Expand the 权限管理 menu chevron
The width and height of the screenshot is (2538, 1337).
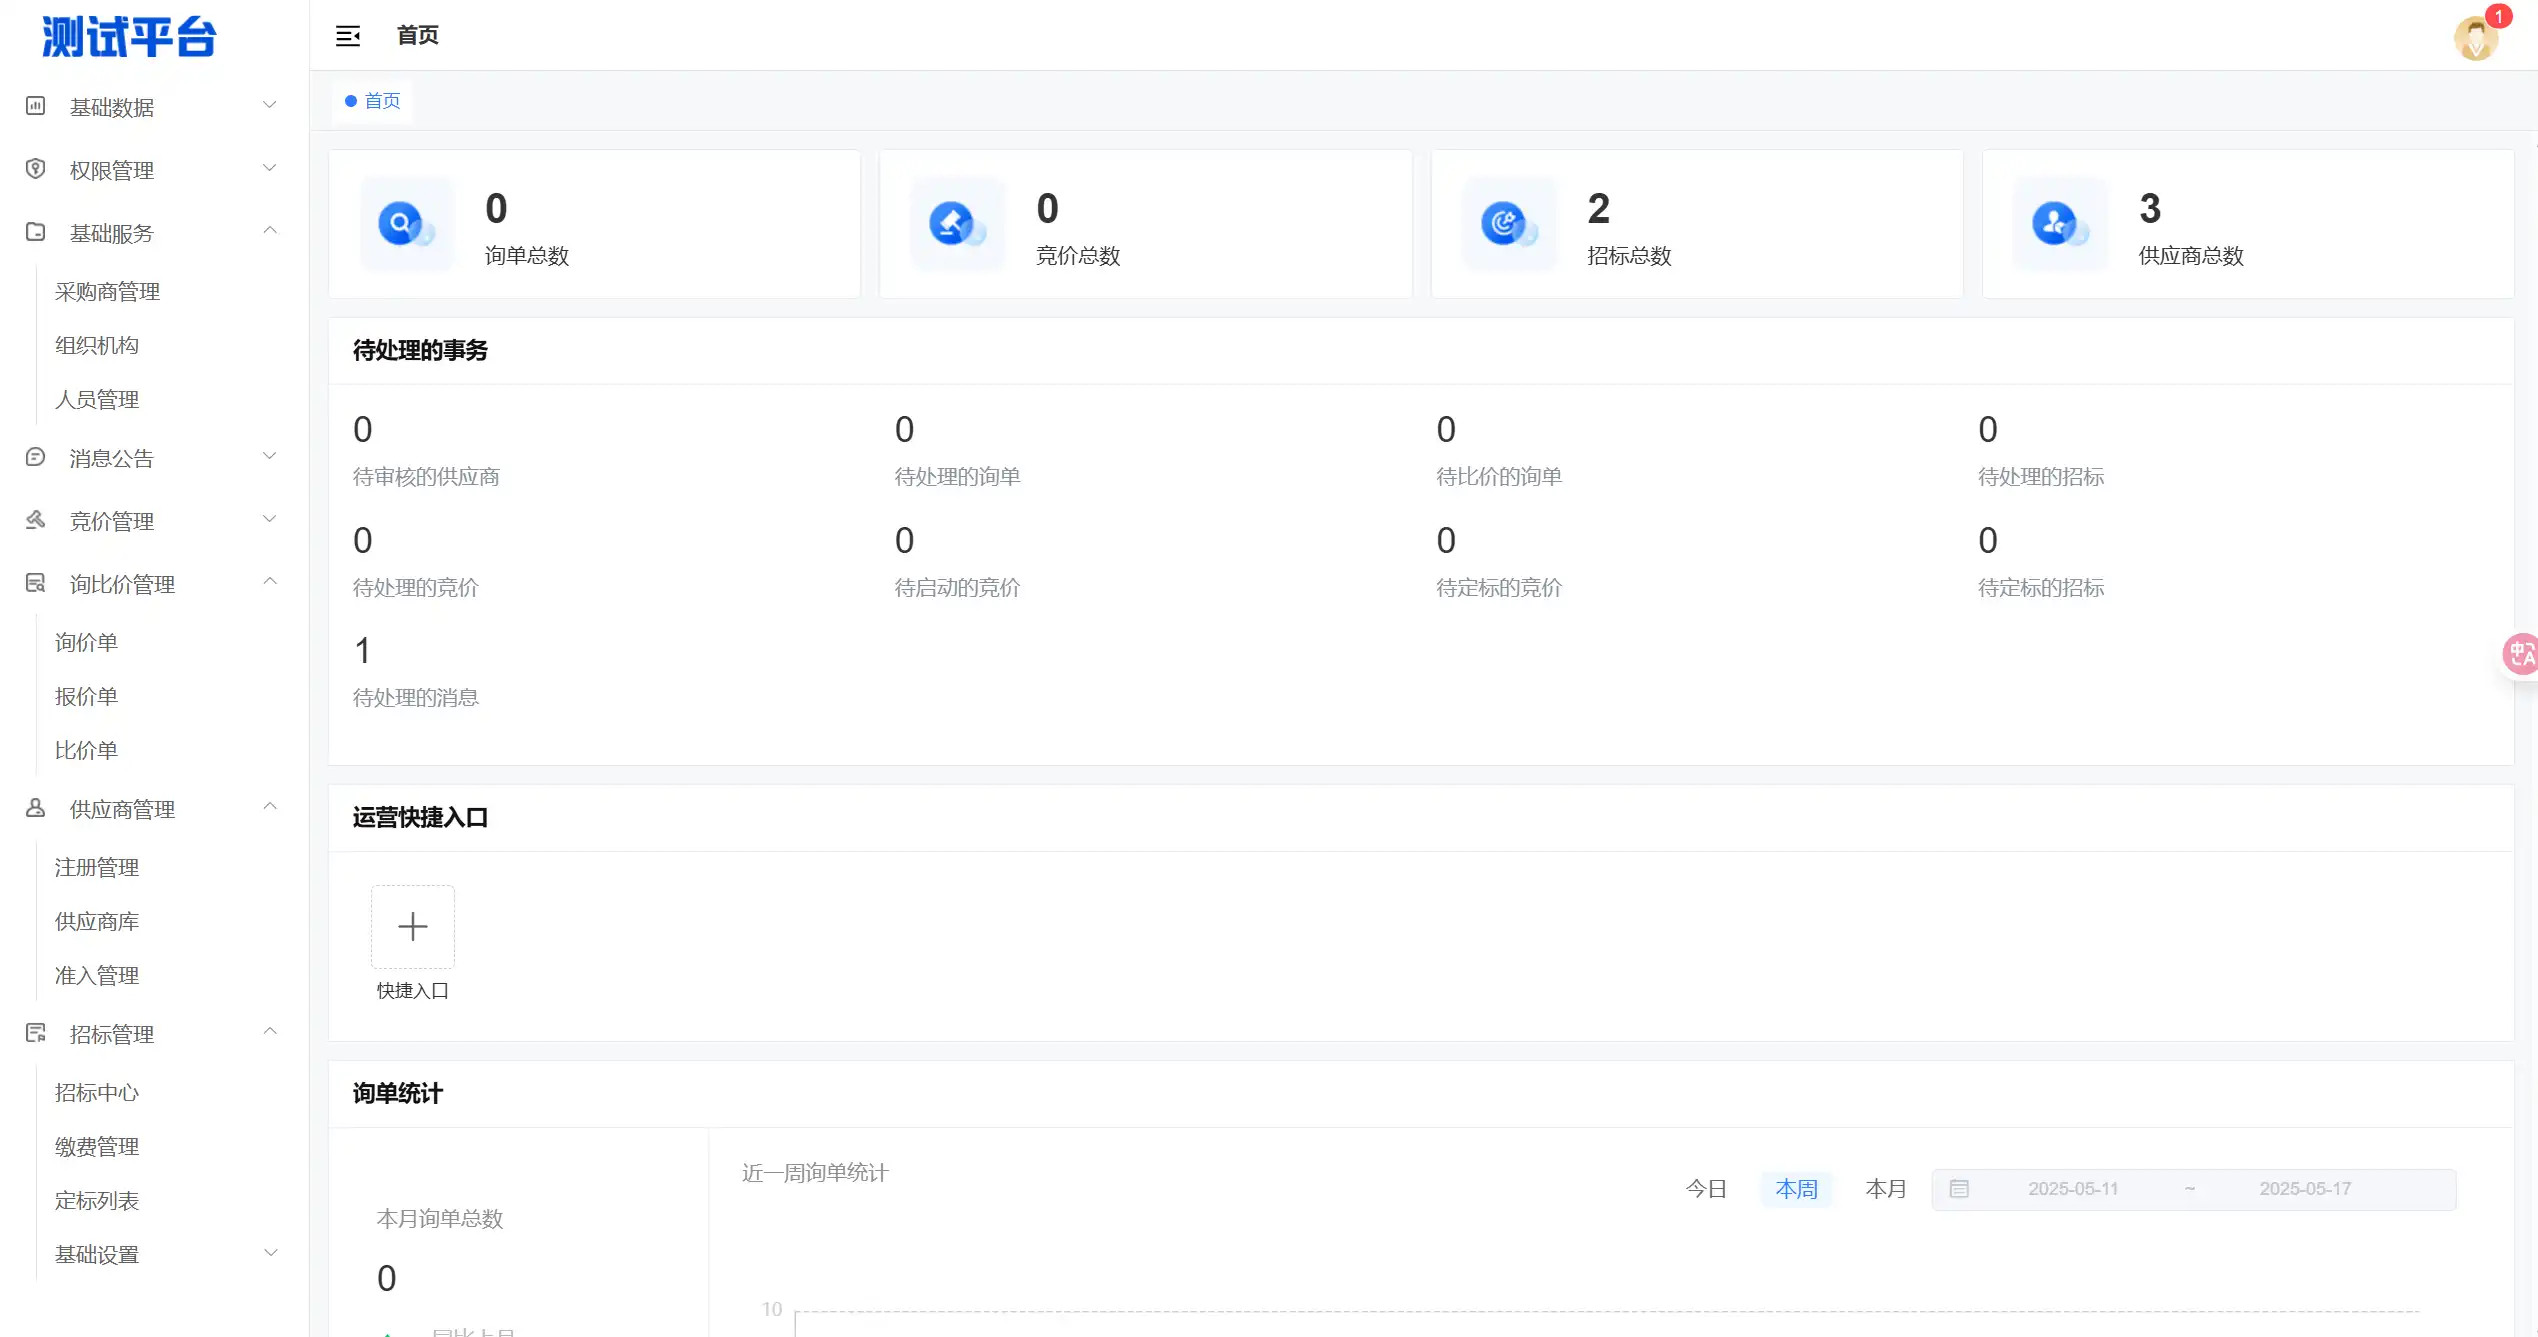point(269,168)
